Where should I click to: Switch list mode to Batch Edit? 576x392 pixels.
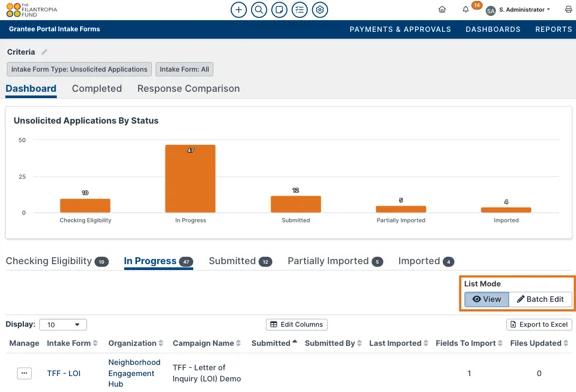point(540,299)
